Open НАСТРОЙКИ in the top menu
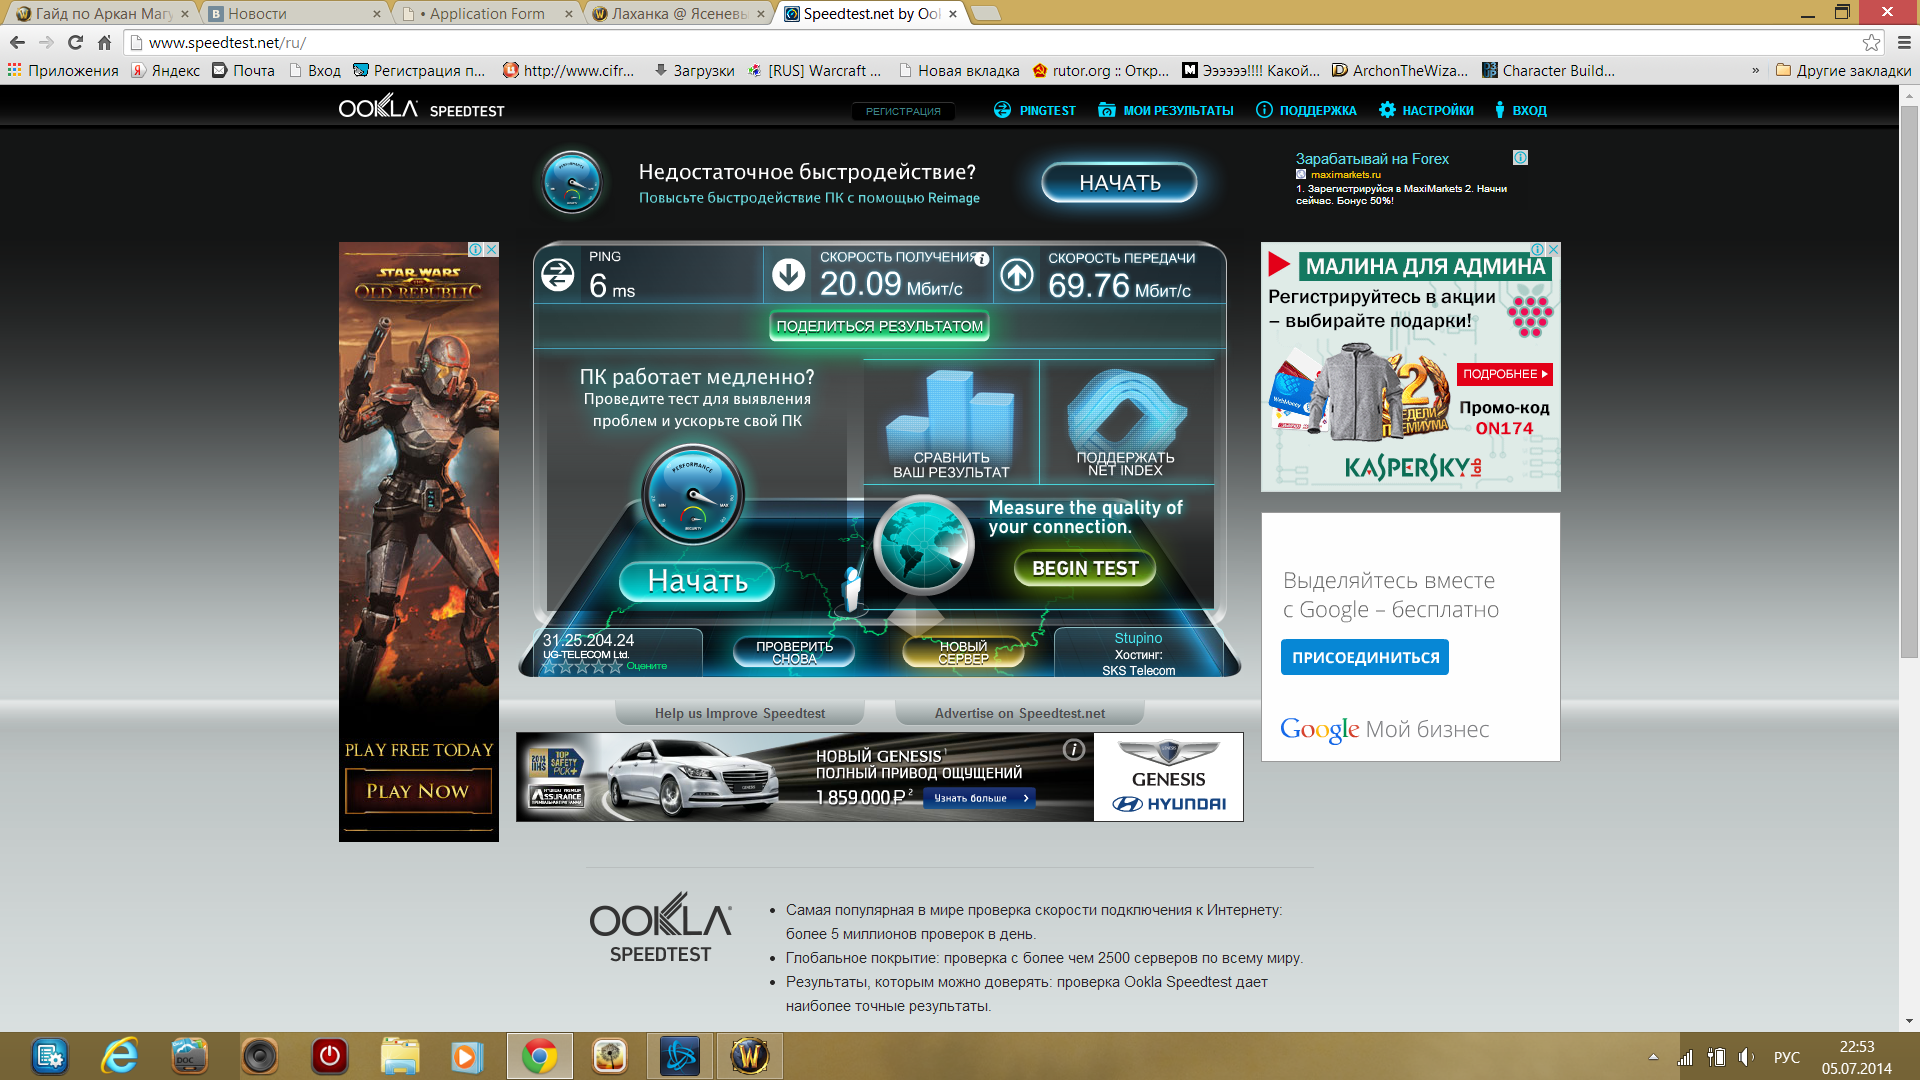This screenshot has width=1920, height=1080. 1426,110
